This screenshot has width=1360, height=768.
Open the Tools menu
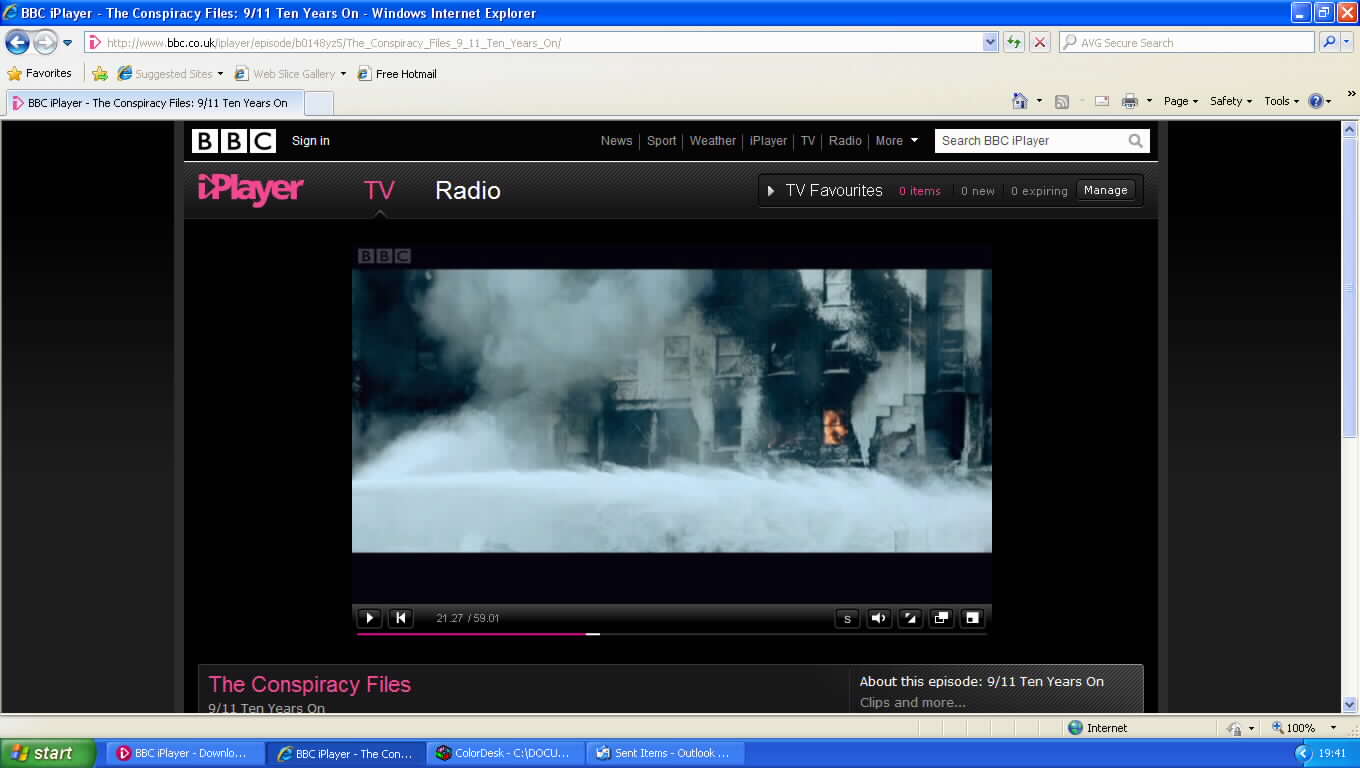click(1282, 101)
